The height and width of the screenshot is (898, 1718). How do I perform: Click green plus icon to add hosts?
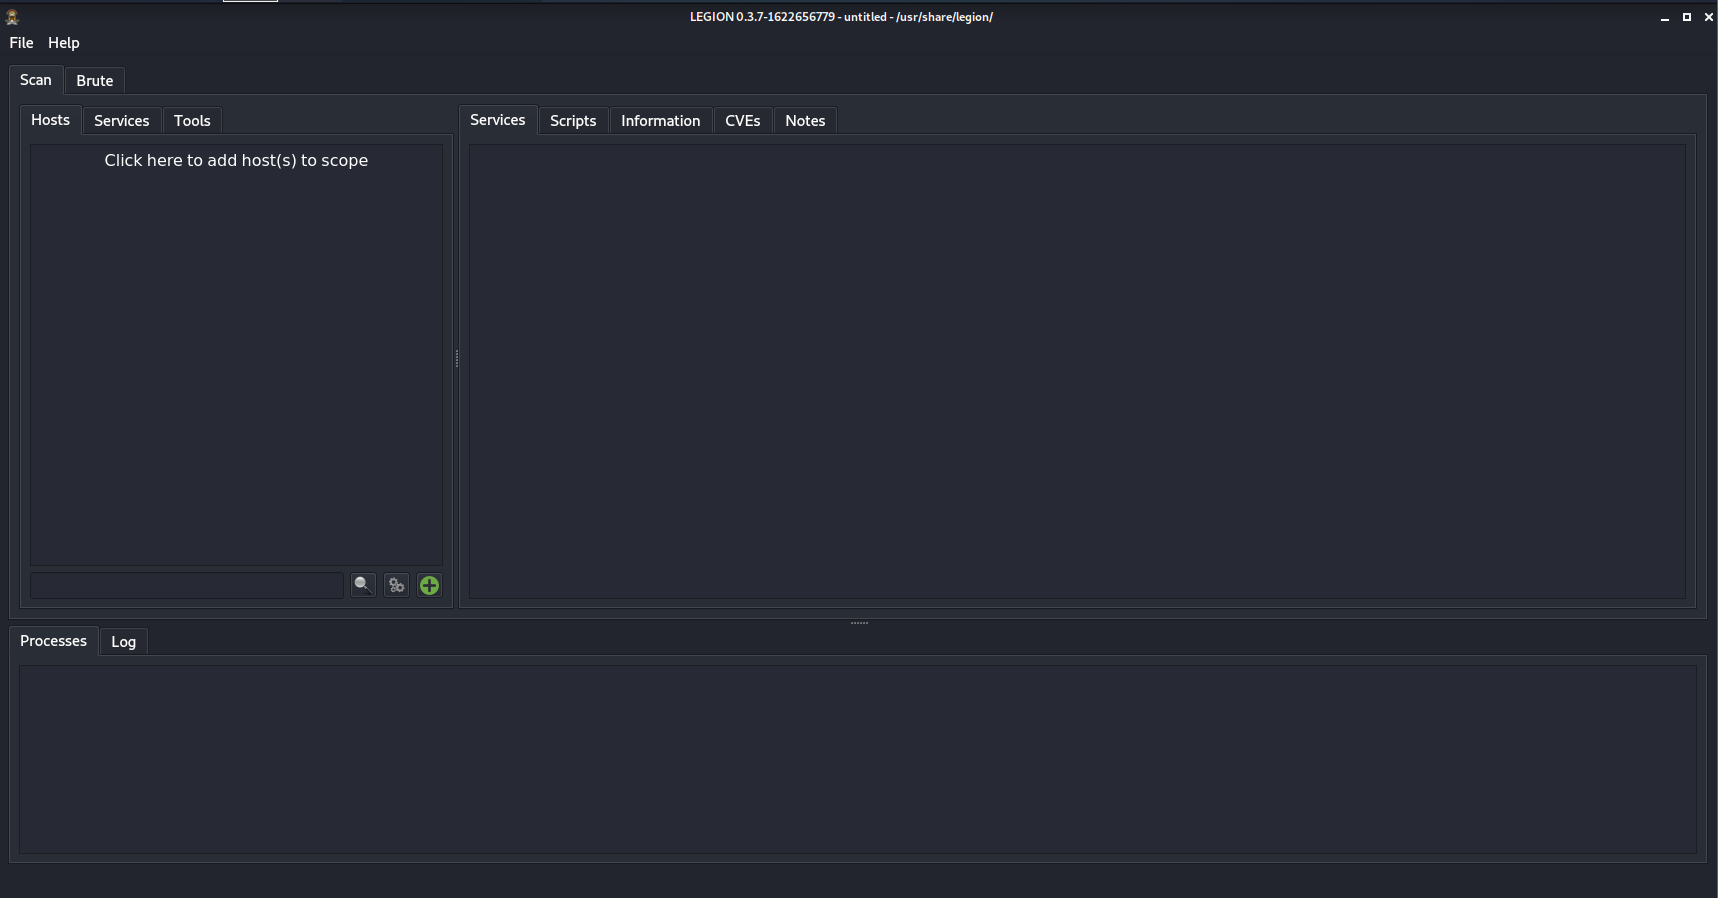tap(429, 585)
